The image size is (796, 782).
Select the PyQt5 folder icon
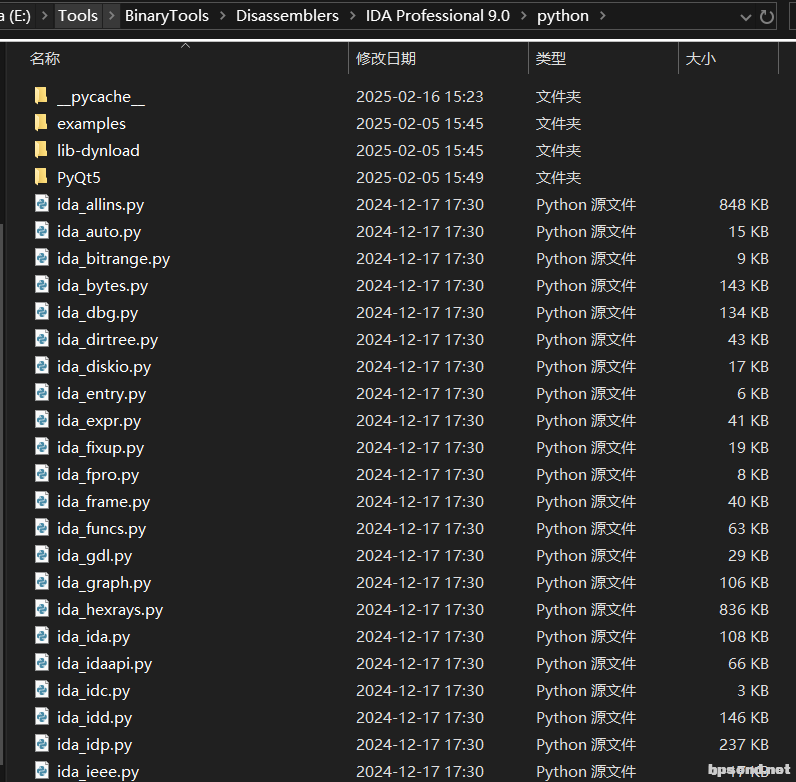(x=41, y=176)
